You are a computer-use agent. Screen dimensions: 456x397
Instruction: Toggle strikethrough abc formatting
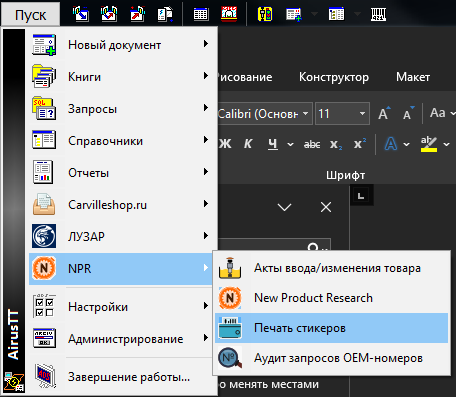pos(312,144)
